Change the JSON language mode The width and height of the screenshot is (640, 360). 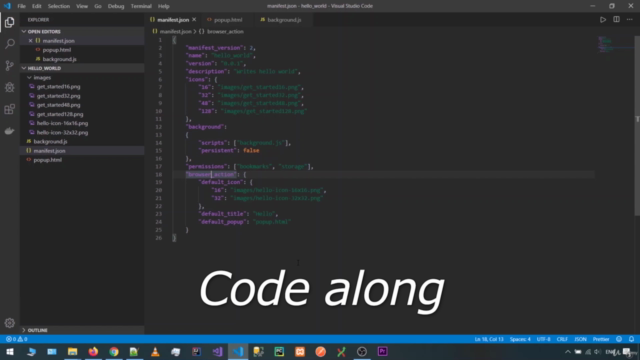(x=580, y=339)
